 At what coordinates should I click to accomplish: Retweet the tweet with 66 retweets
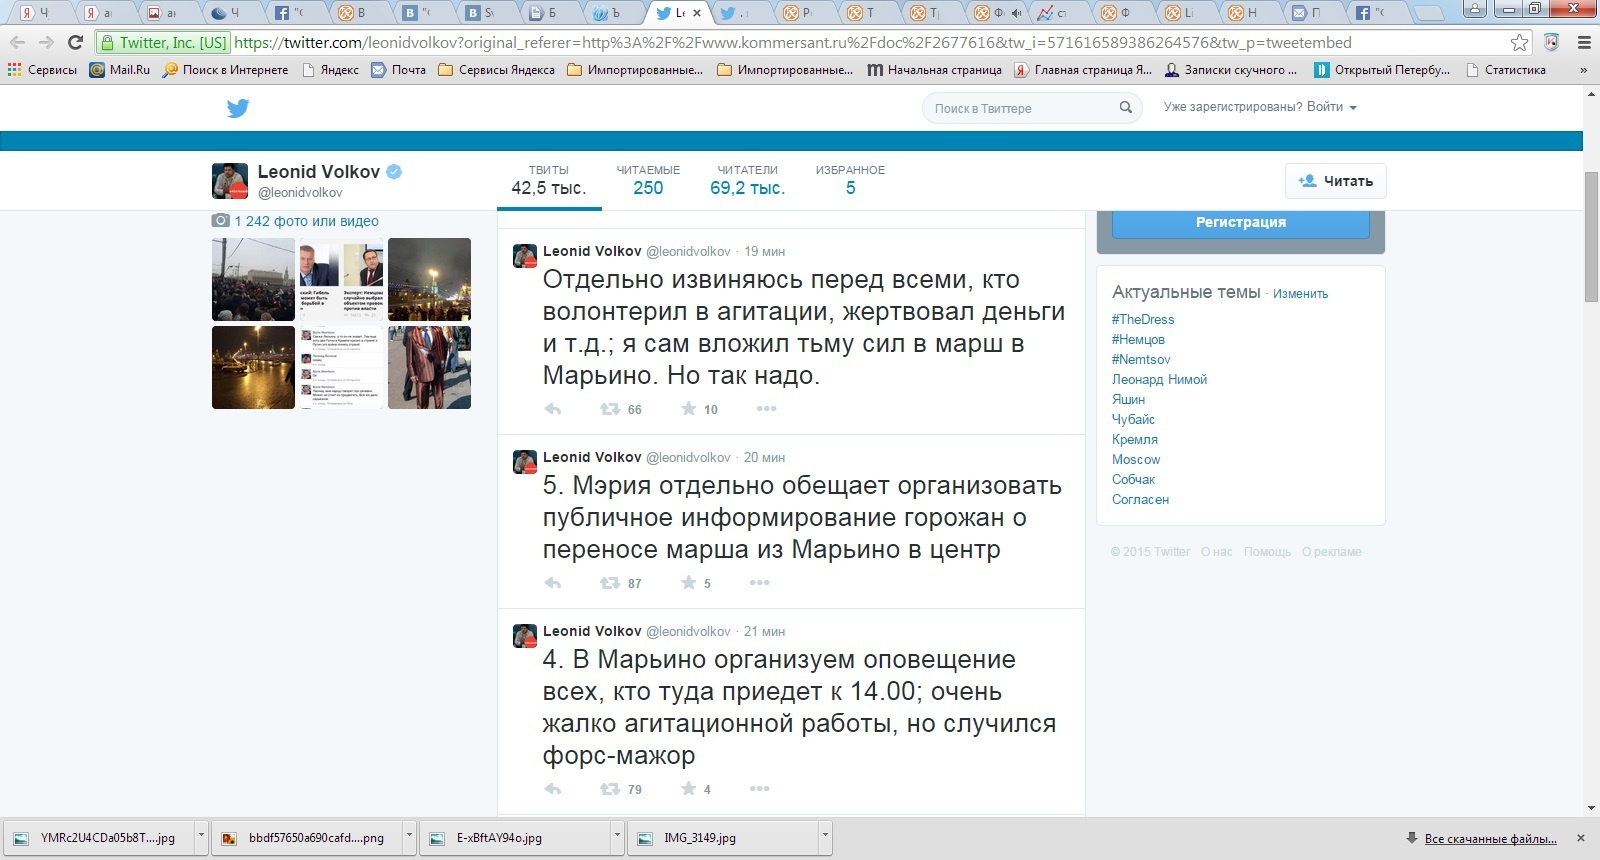609,409
